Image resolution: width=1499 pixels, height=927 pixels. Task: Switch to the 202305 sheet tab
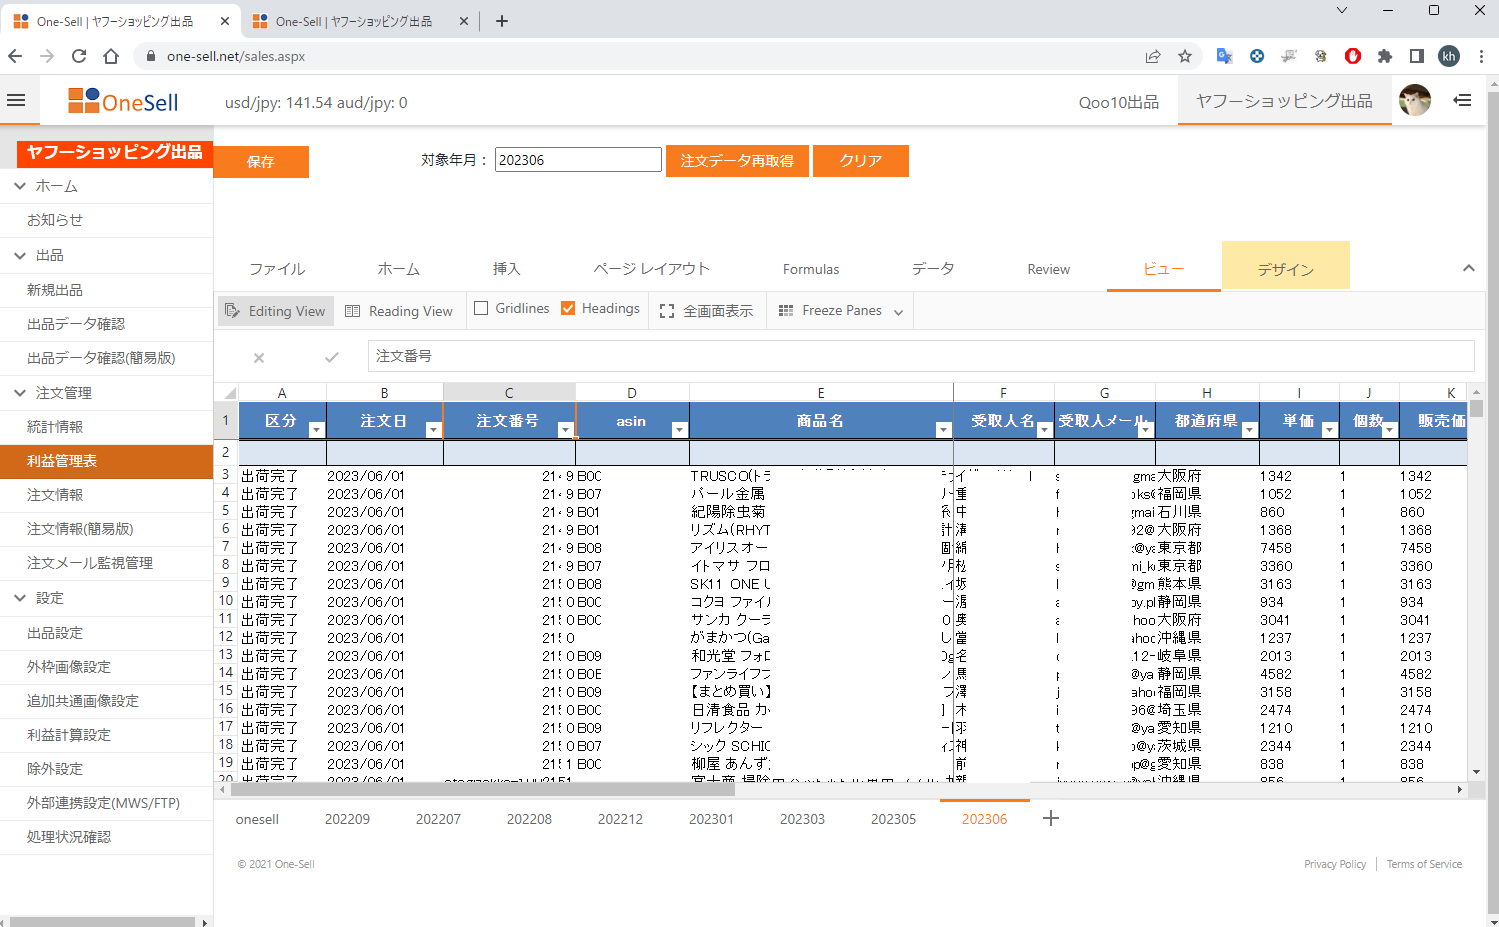click(893, 819)
